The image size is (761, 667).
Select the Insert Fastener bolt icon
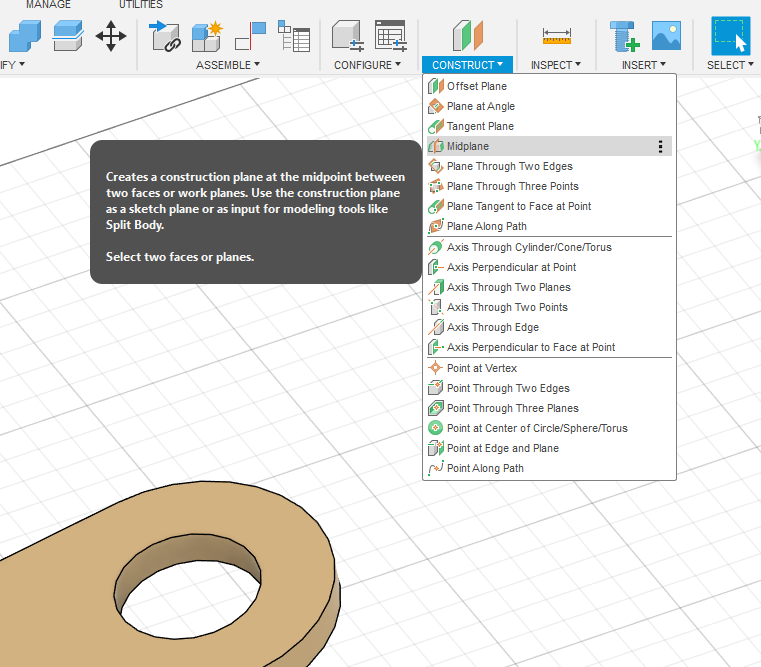[x=625, y=37]
